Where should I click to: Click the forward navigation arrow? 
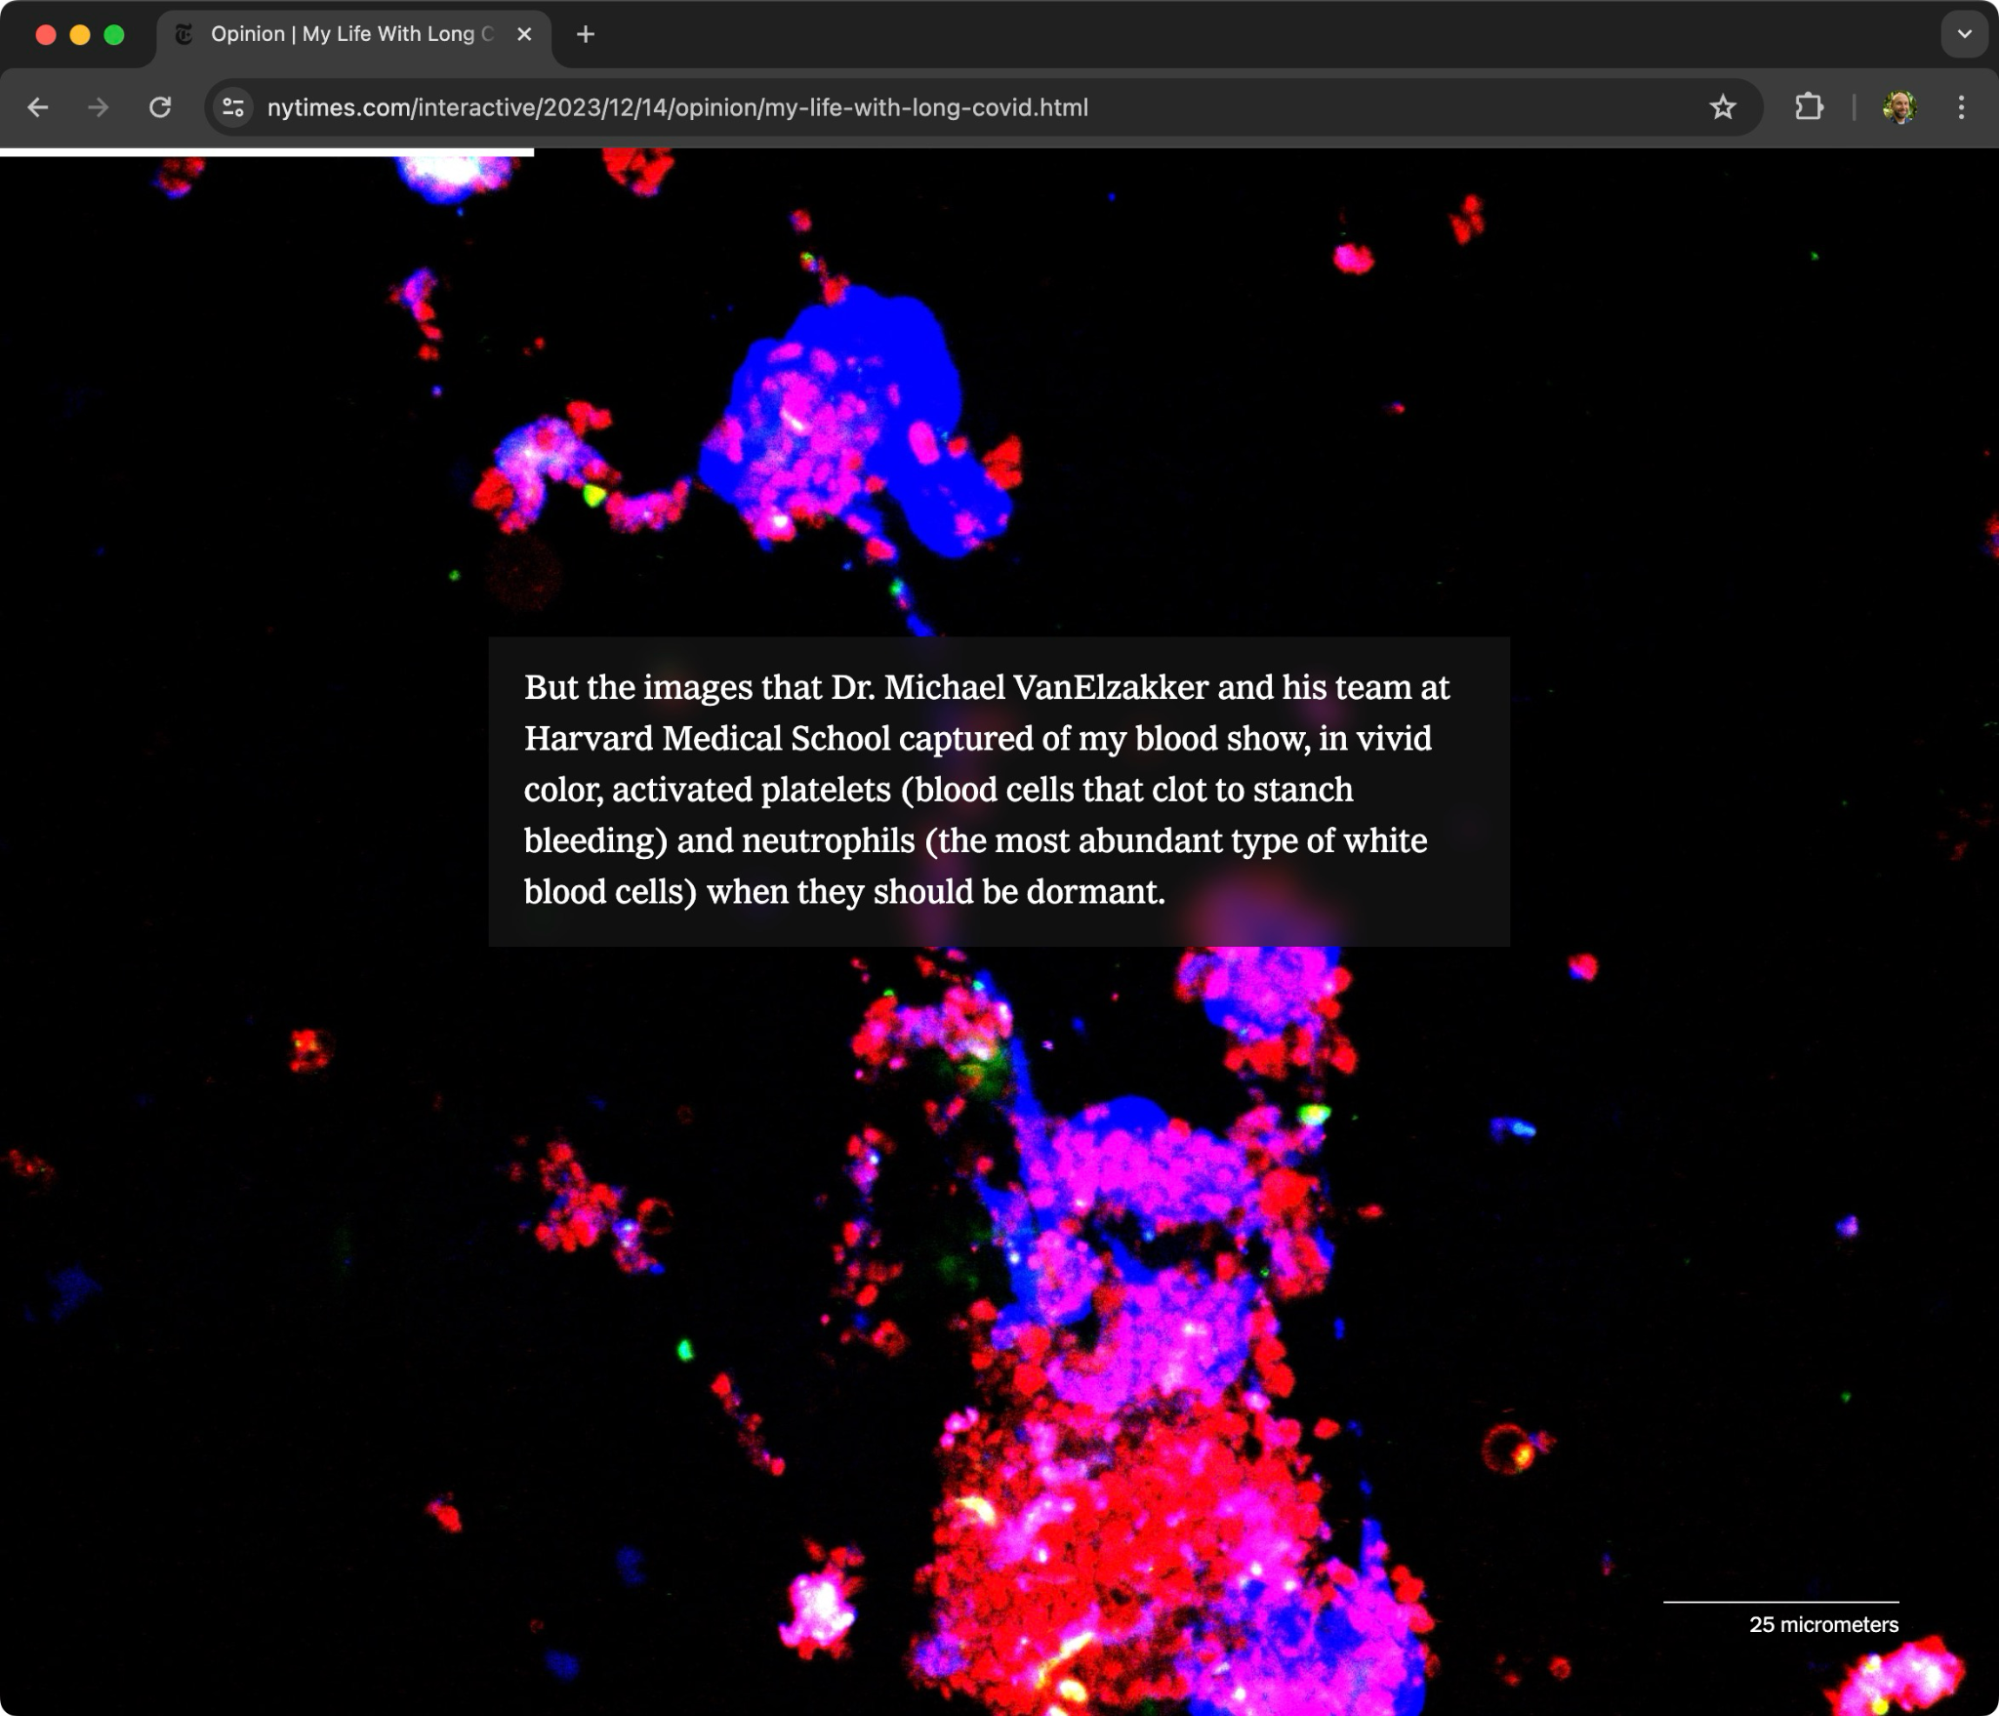(98, 107)
